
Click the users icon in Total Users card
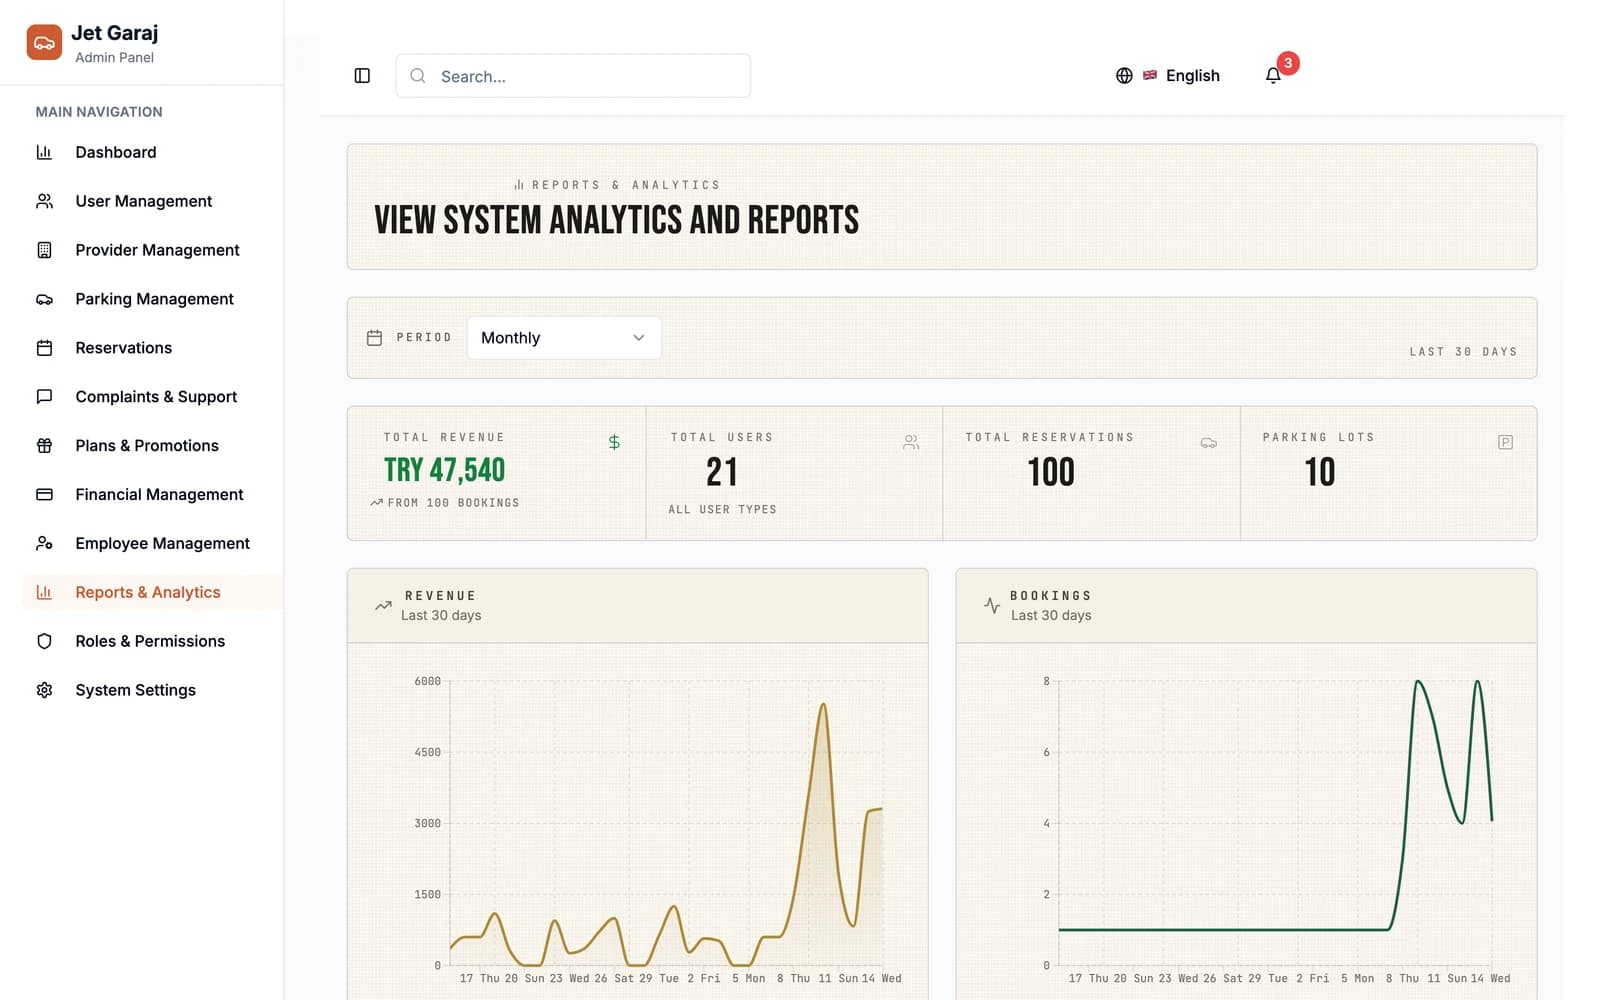pyautogui.click(x=911, y=442)
